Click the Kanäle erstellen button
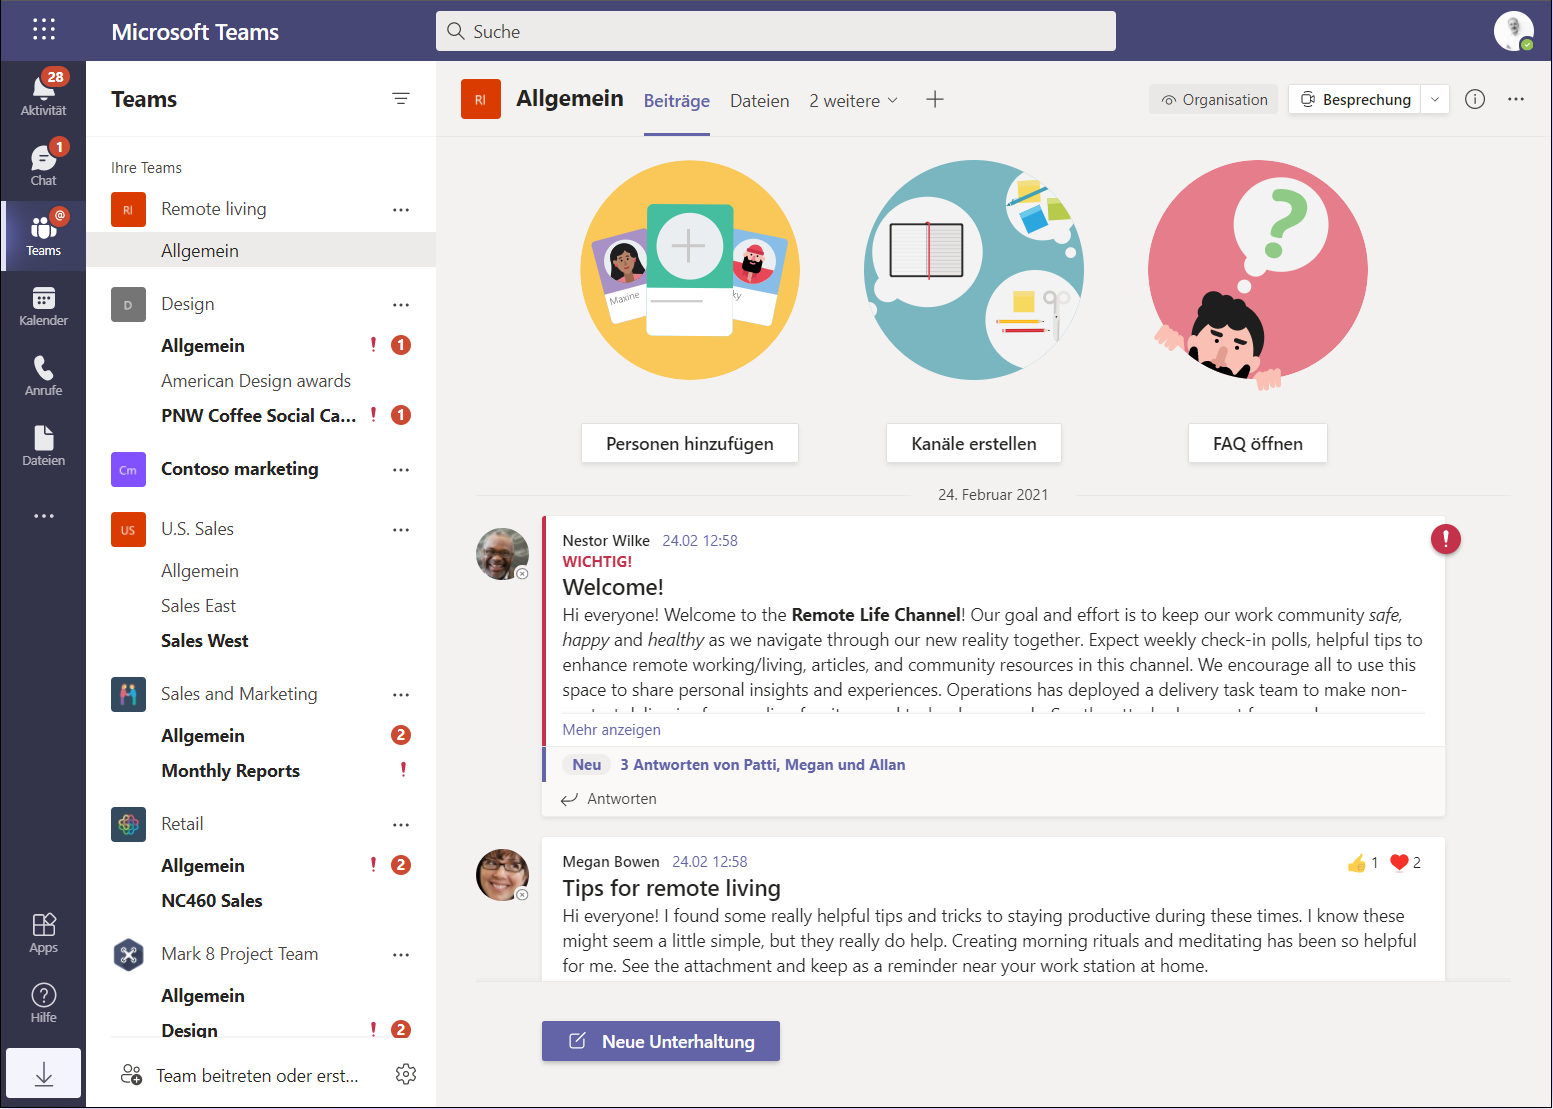The height and width of the screenshot is (1109, 1553). click(974, 443)
